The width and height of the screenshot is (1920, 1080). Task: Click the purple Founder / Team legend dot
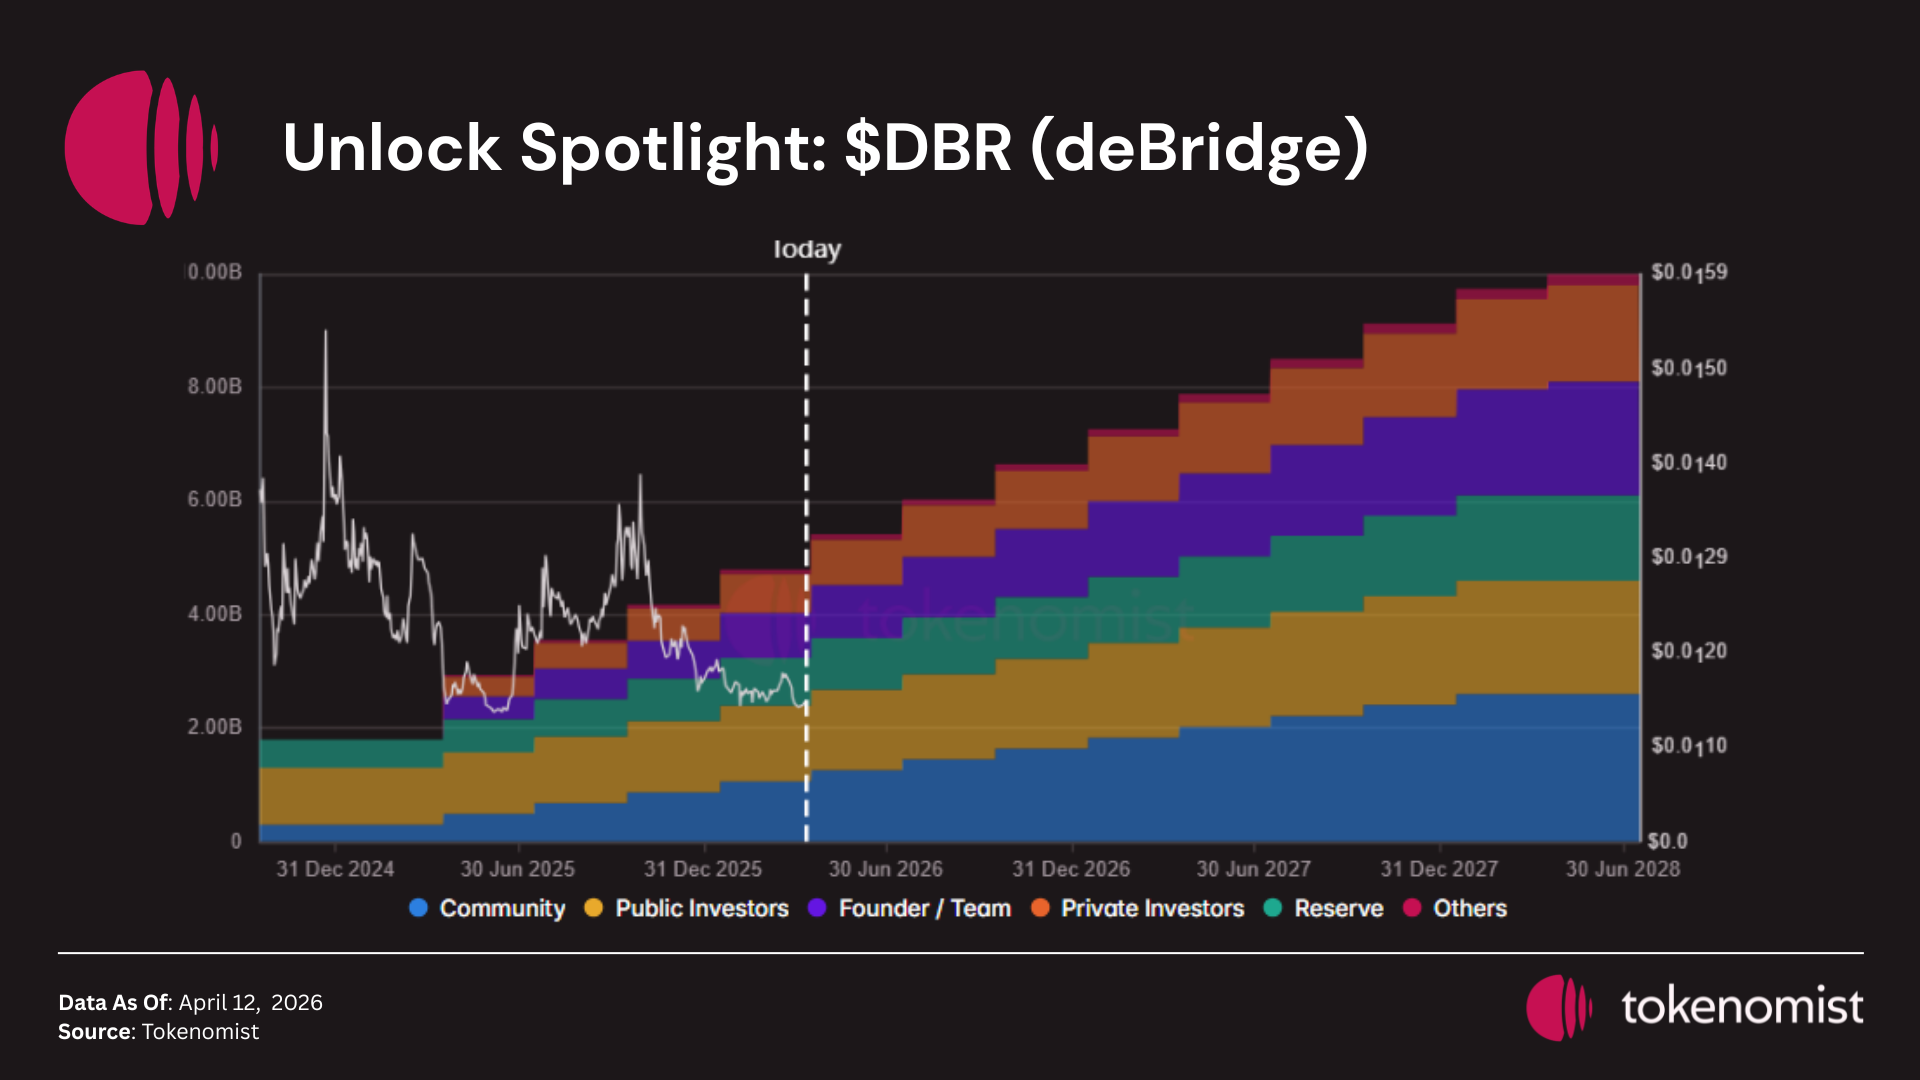[x=817, y=908]
